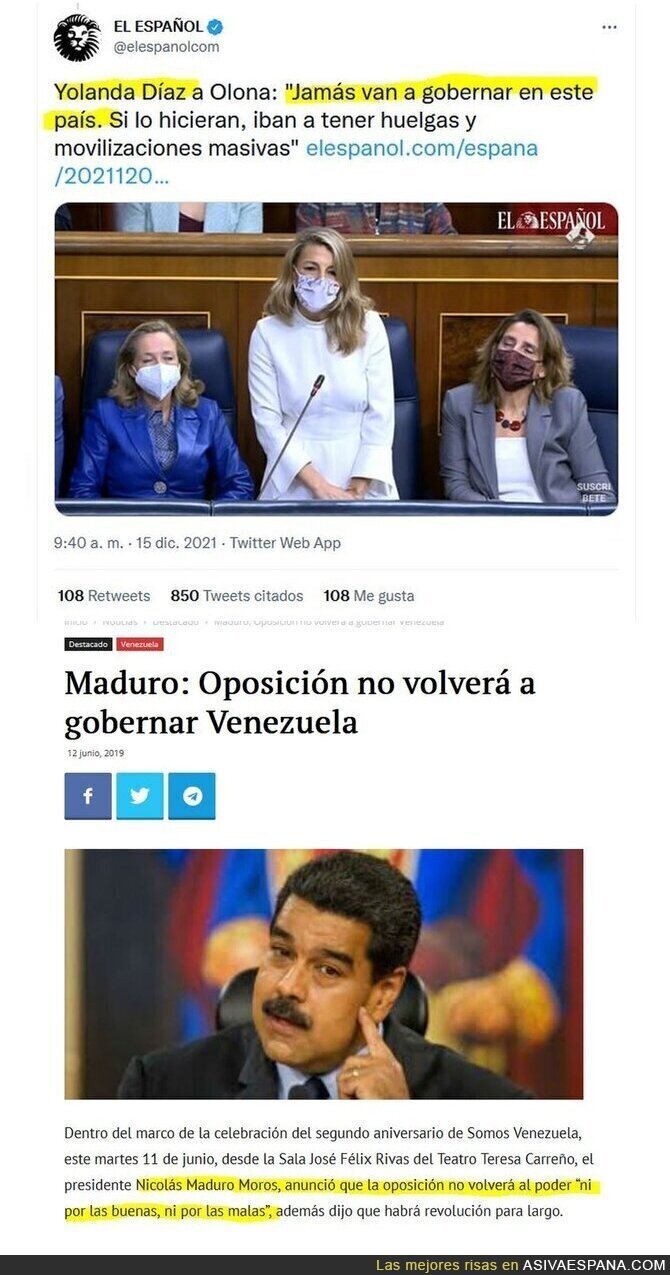Open the @elespanolcom handle
Screen dimensions: 670x1275
pyautogui.click(x=166, y=47)
